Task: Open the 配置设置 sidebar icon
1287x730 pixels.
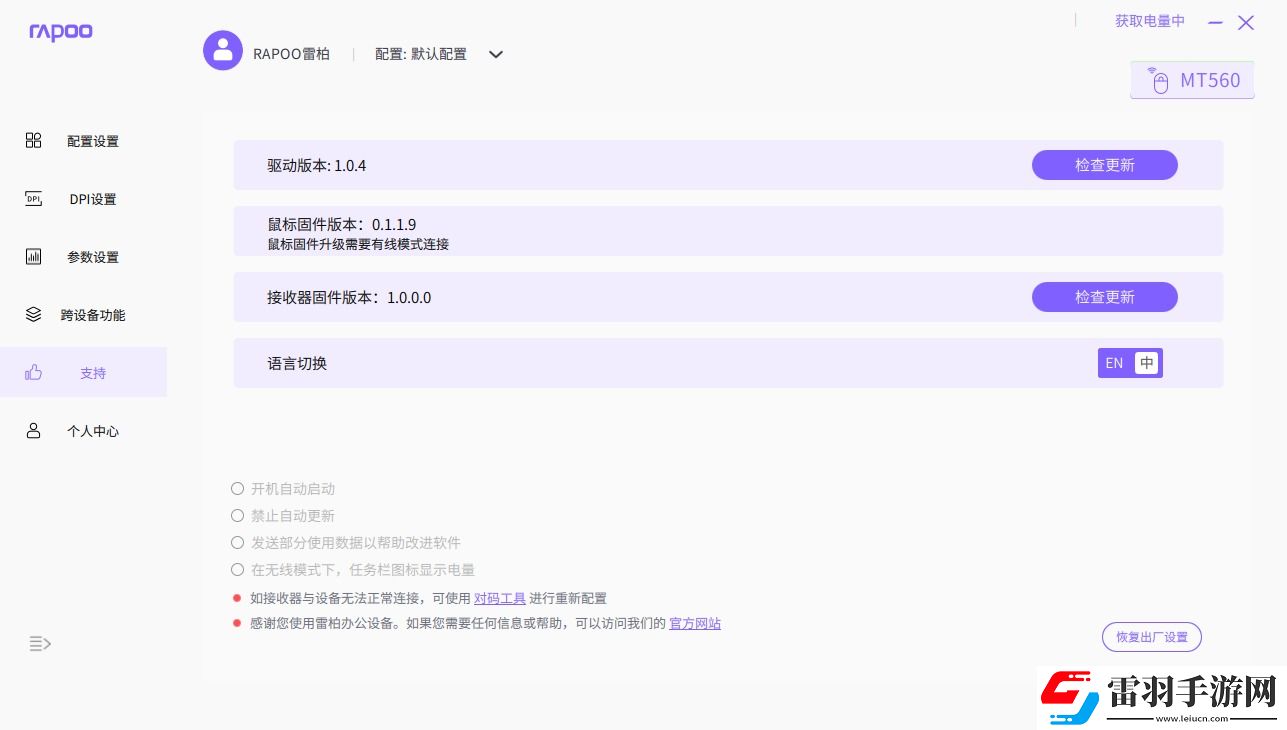Action: [x=33, y=140]
